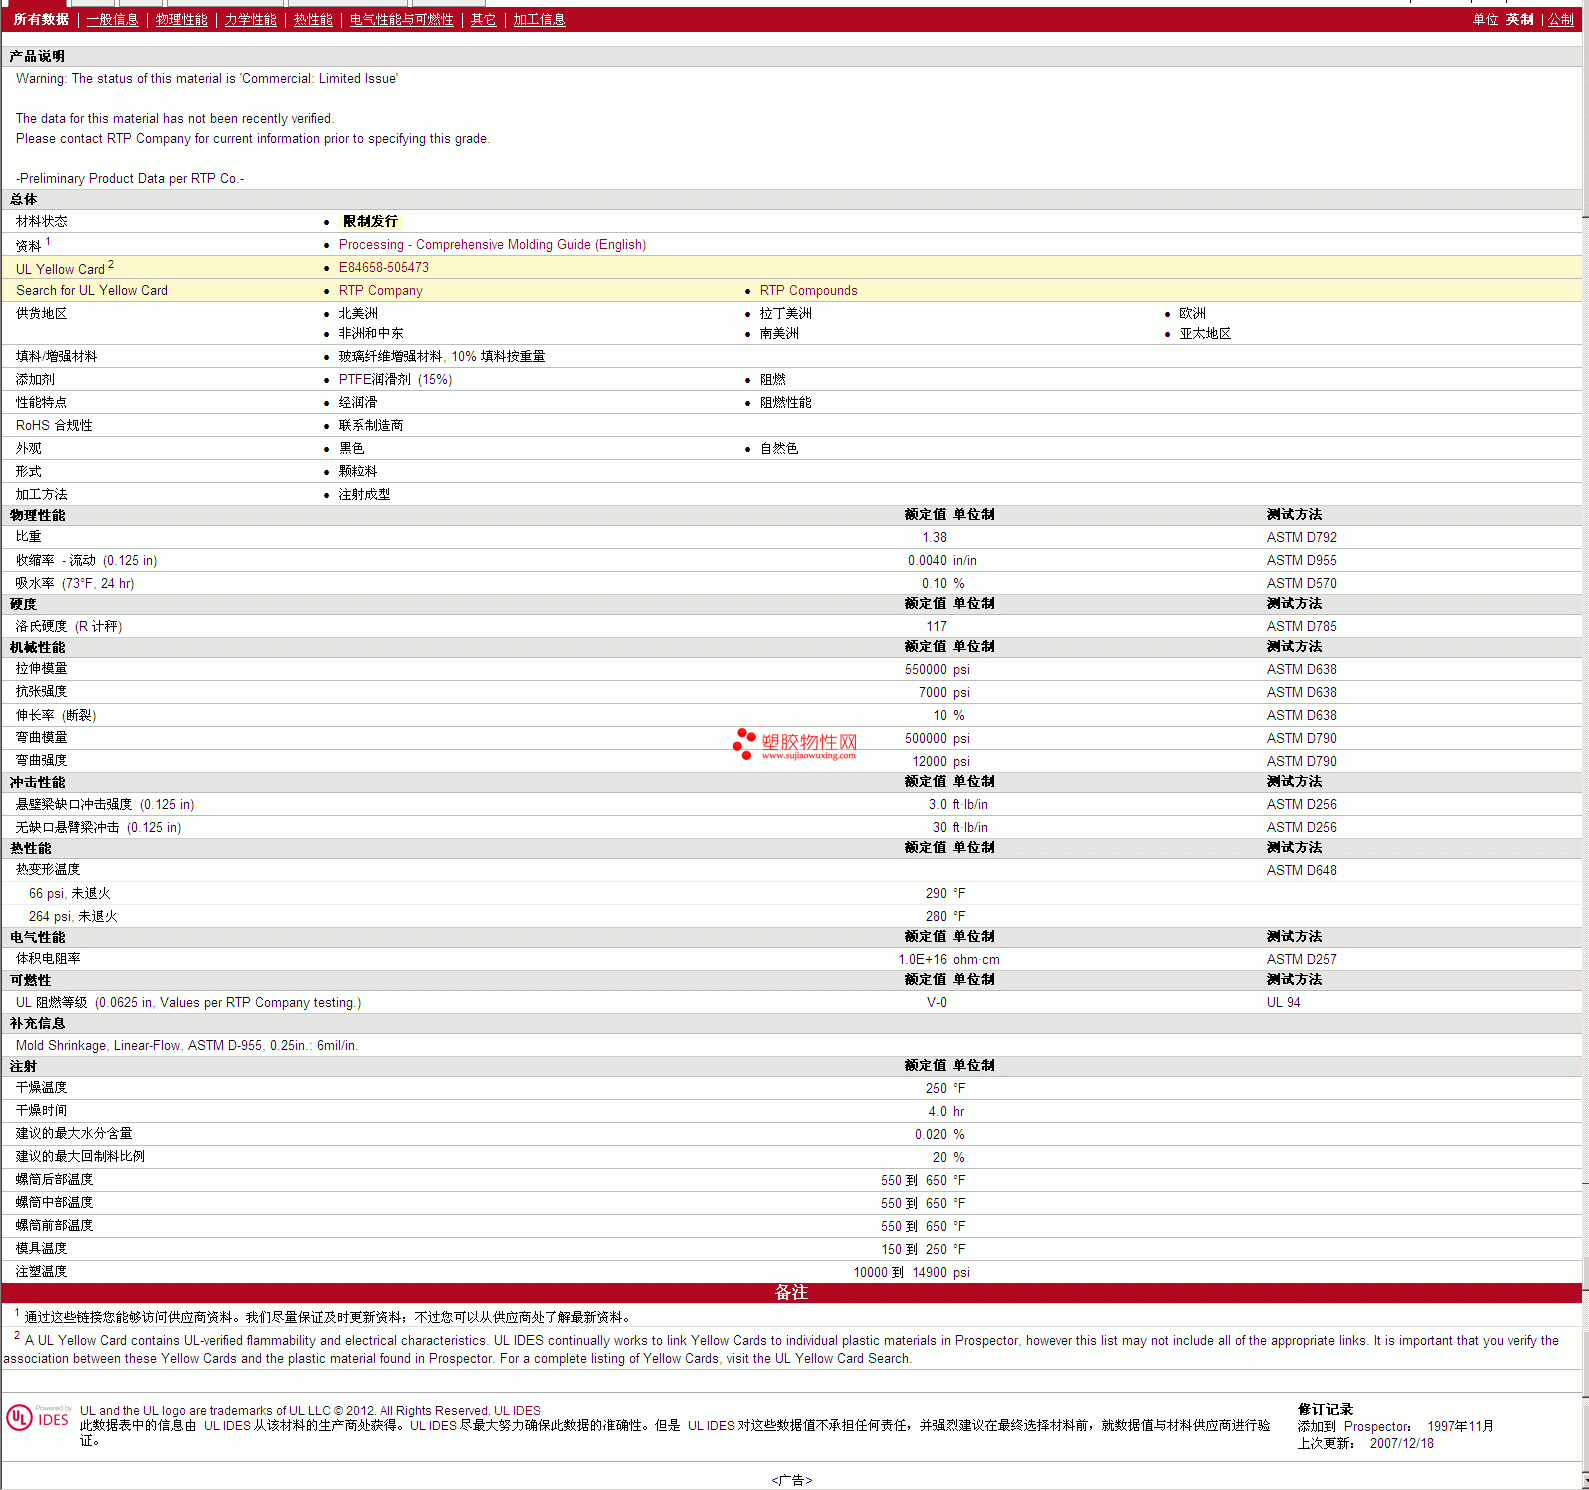Select 英制 units
Viewport: 1589px width, 1490px height.
[x=1519, y=20]
